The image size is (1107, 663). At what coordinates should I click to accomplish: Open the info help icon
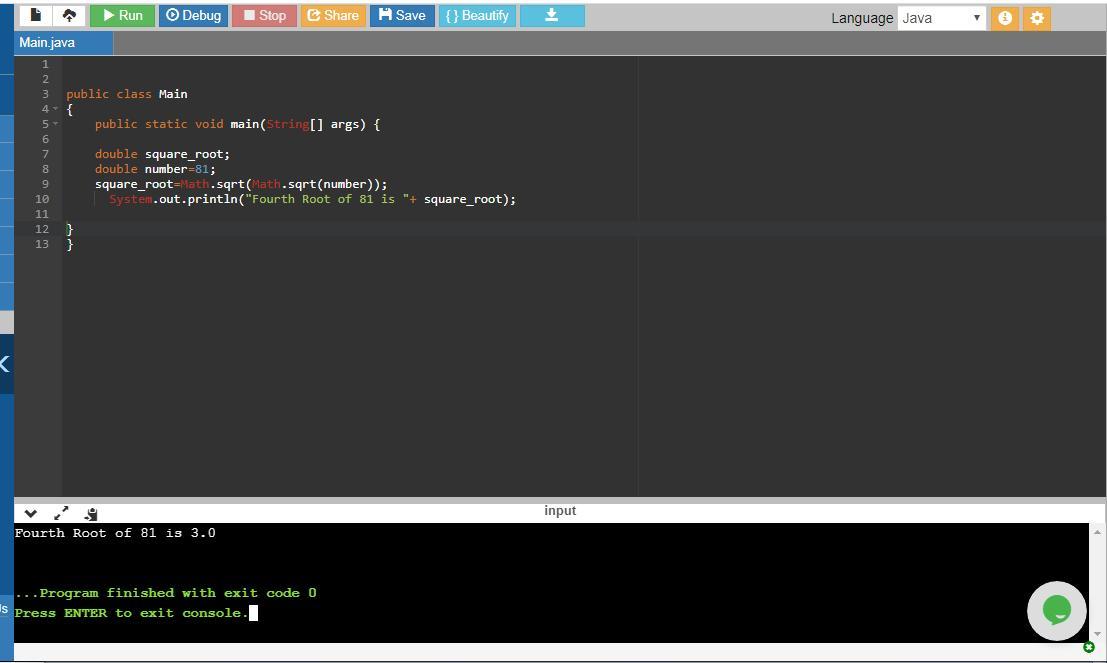(x=1004, y=17)
